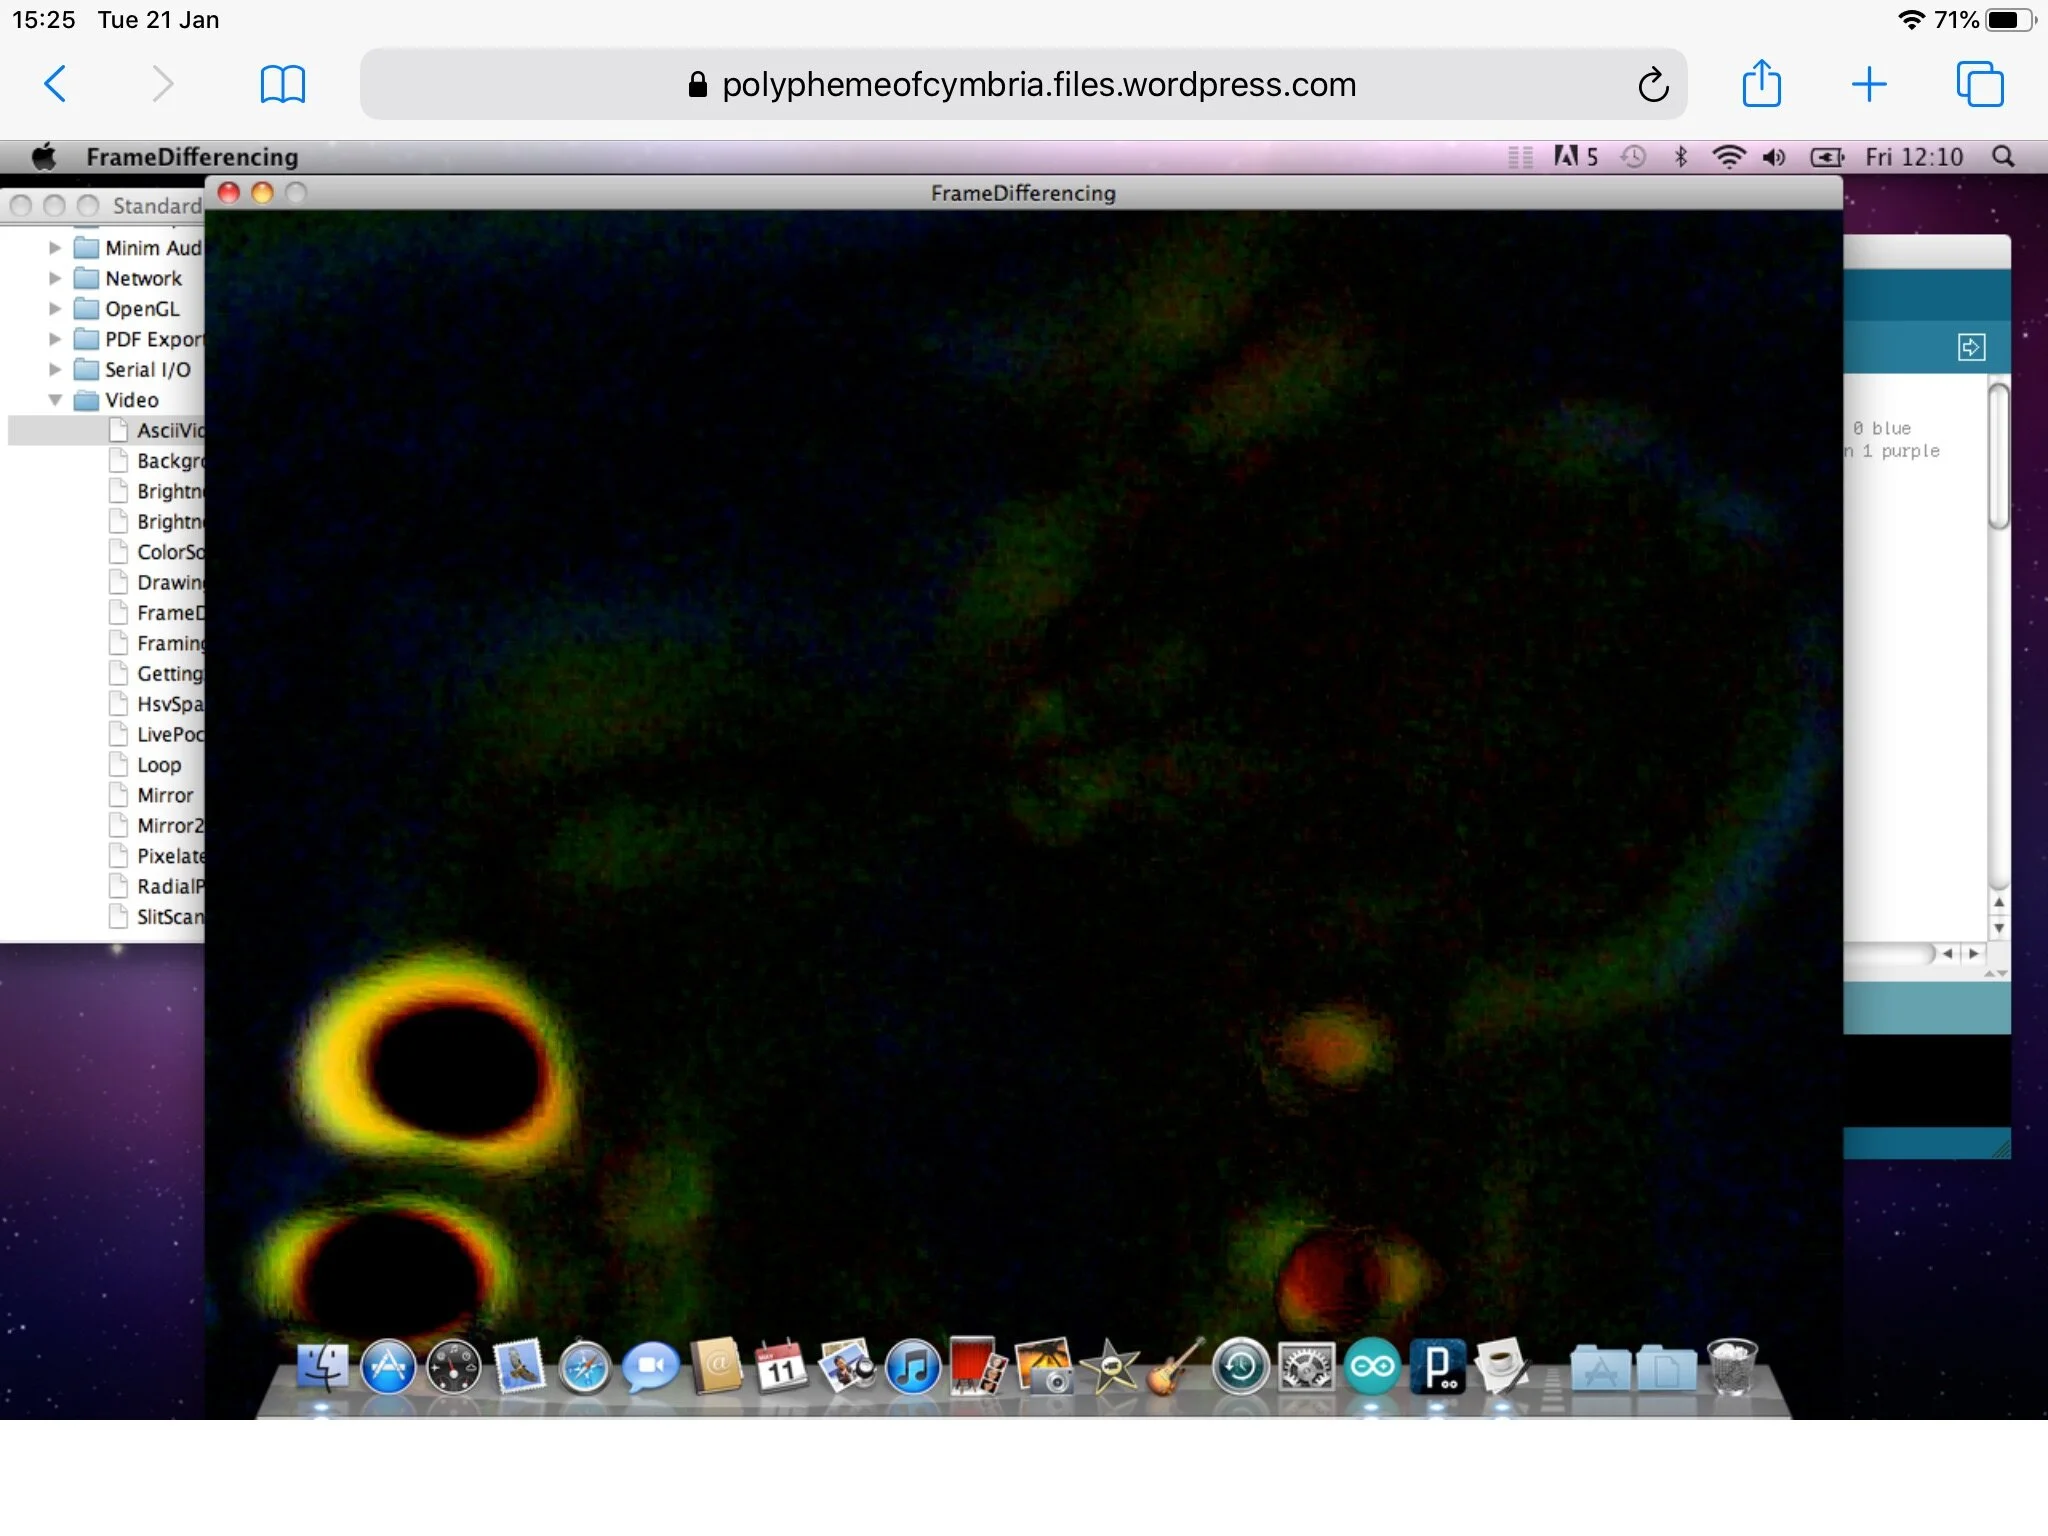Open Photo Booth from the dock
The image size is (2048, 1536).
click(x=977, y=1367)
